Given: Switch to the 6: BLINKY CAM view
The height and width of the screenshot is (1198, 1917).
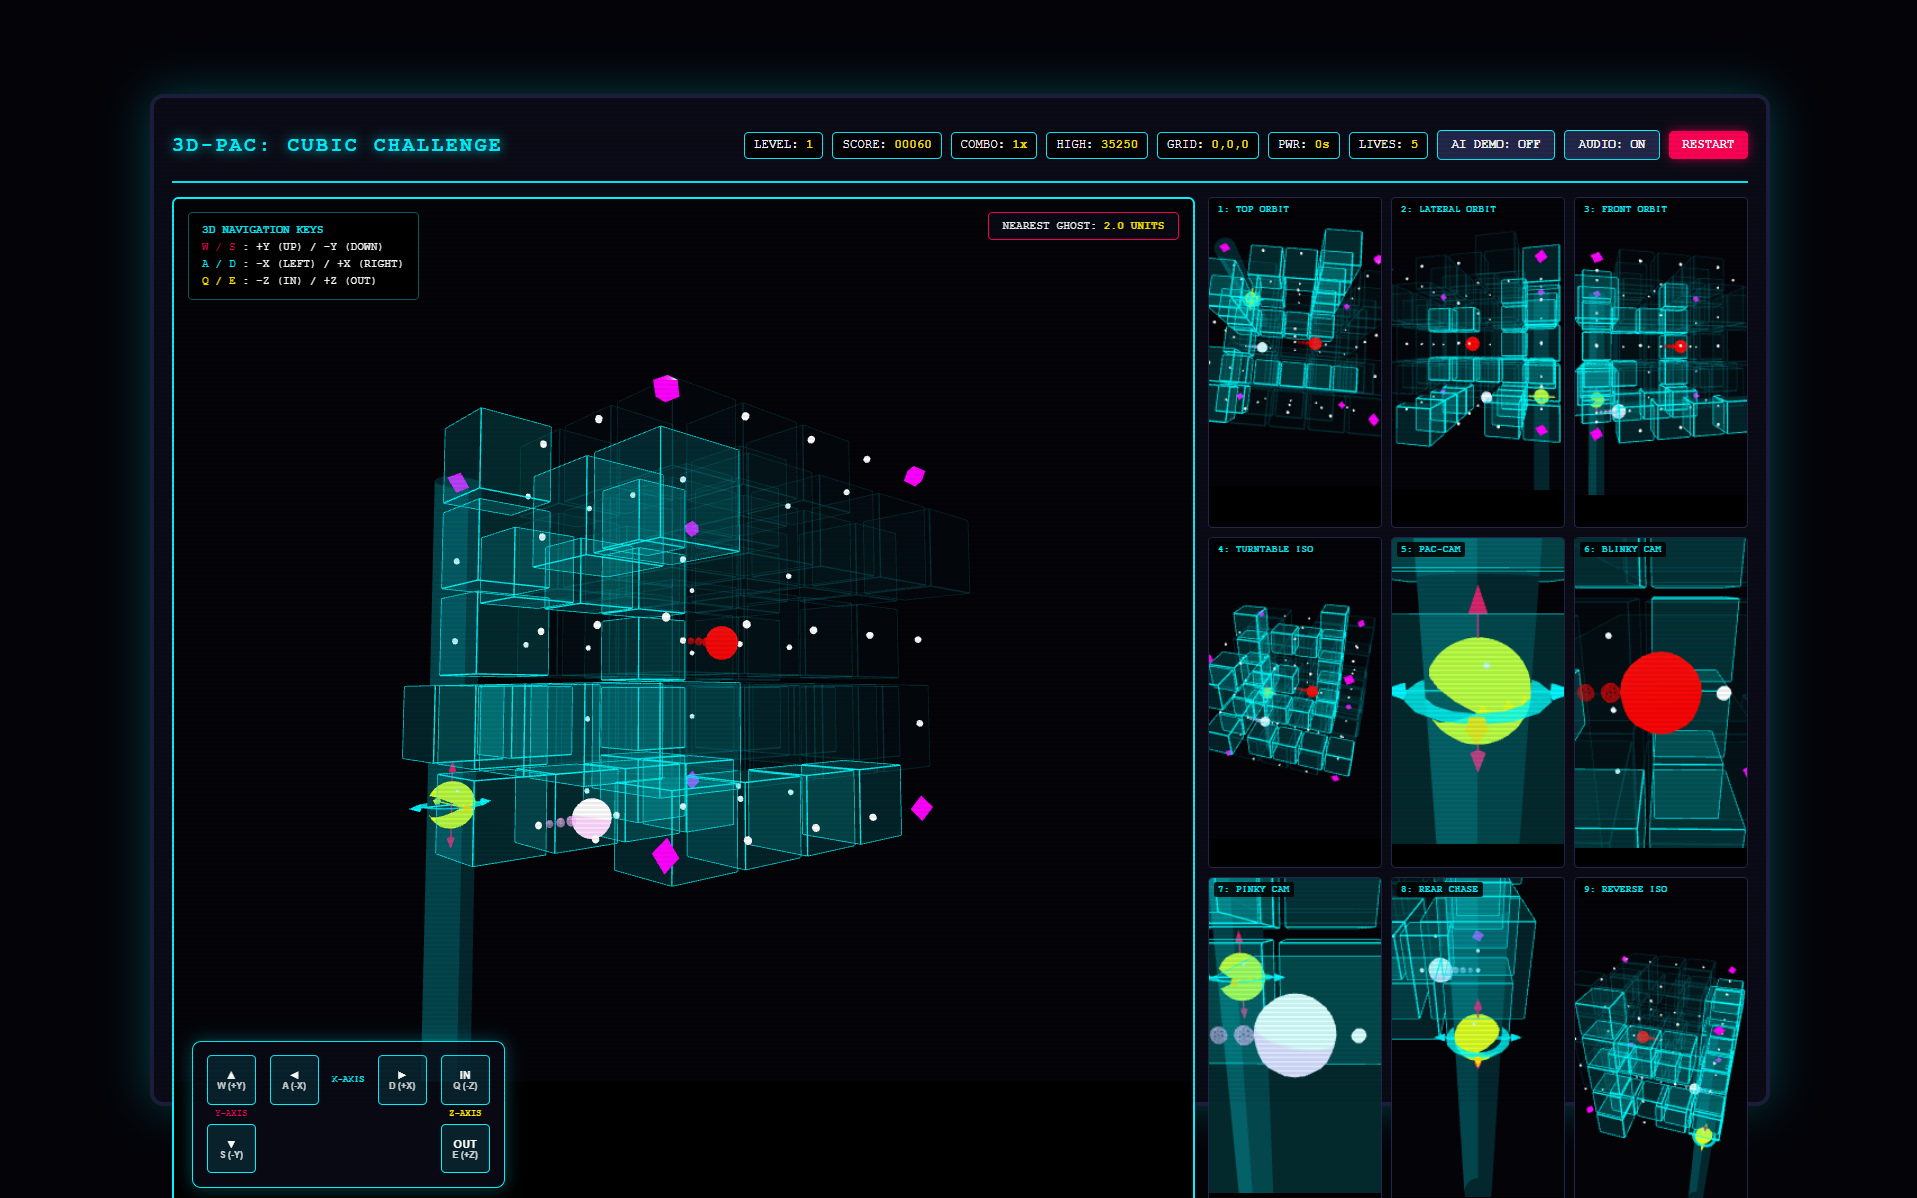Looking at the screenshot, I should click(1661, 702).
